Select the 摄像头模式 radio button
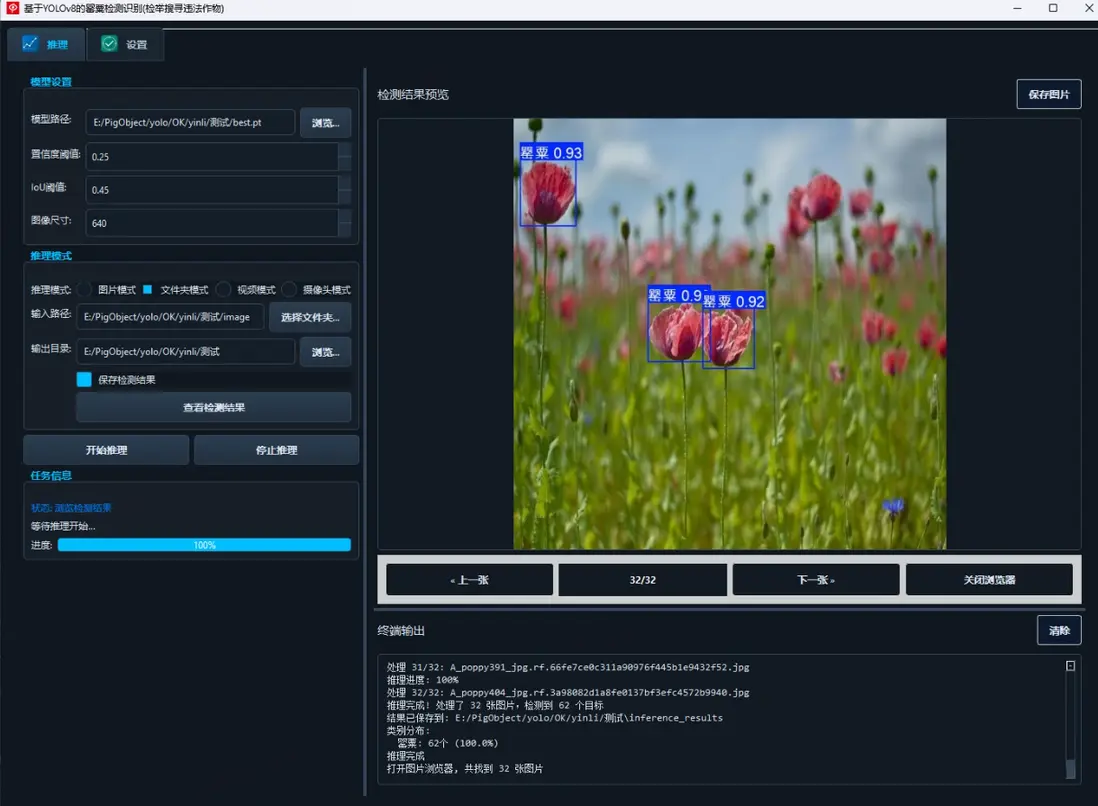 (x=290, y=289)
